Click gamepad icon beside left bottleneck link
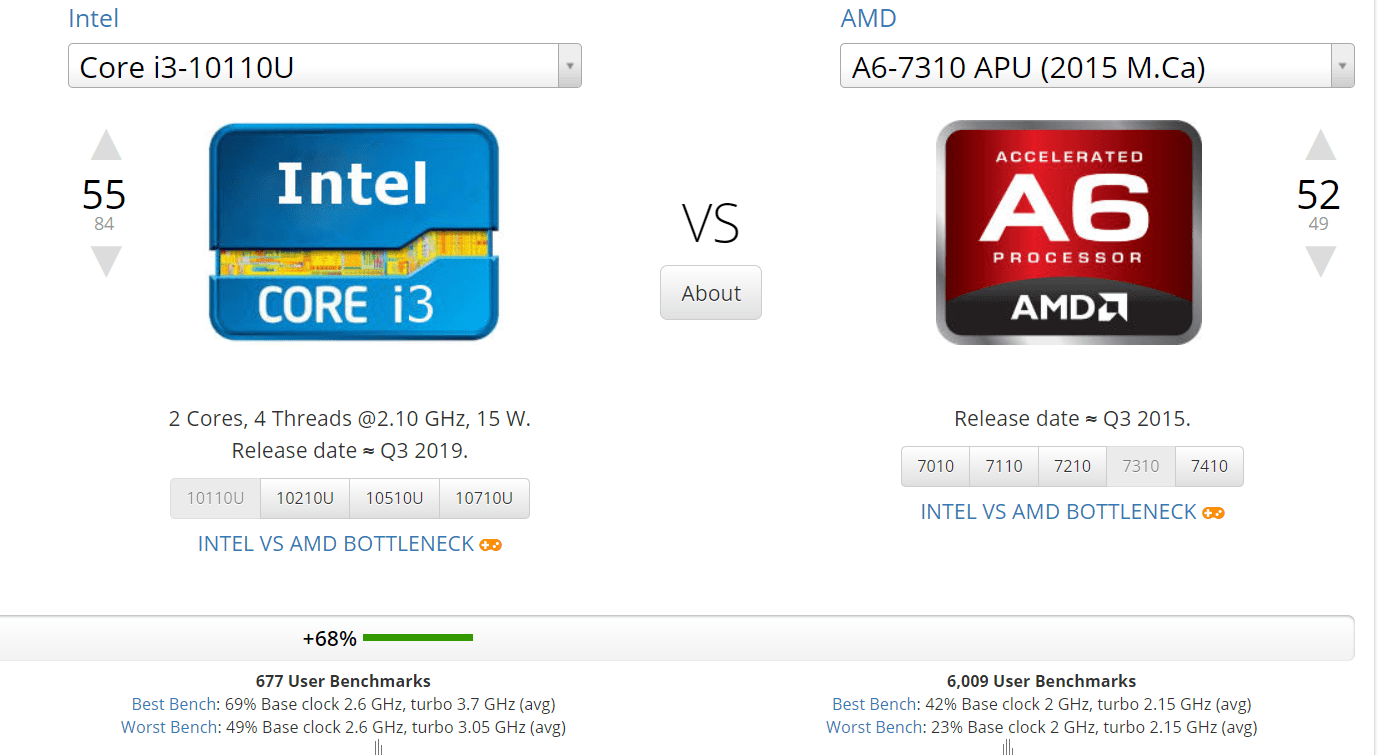 [x=490, y=545]
